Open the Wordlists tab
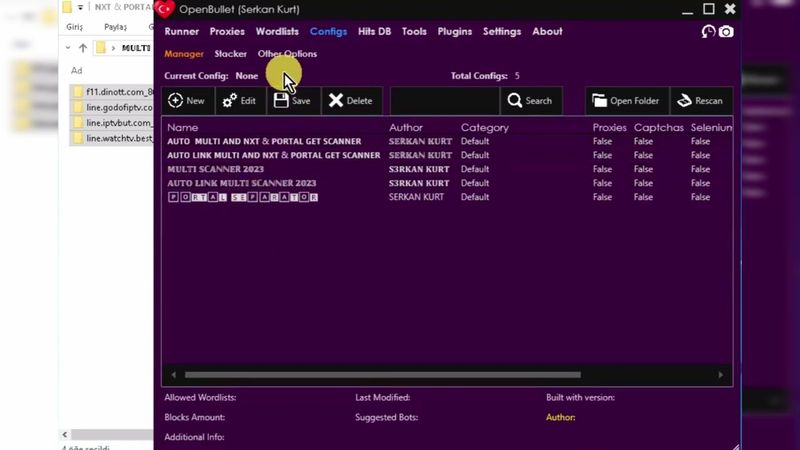Image resolution: width=800 pixels, height=450 pixels. point(277,32)
